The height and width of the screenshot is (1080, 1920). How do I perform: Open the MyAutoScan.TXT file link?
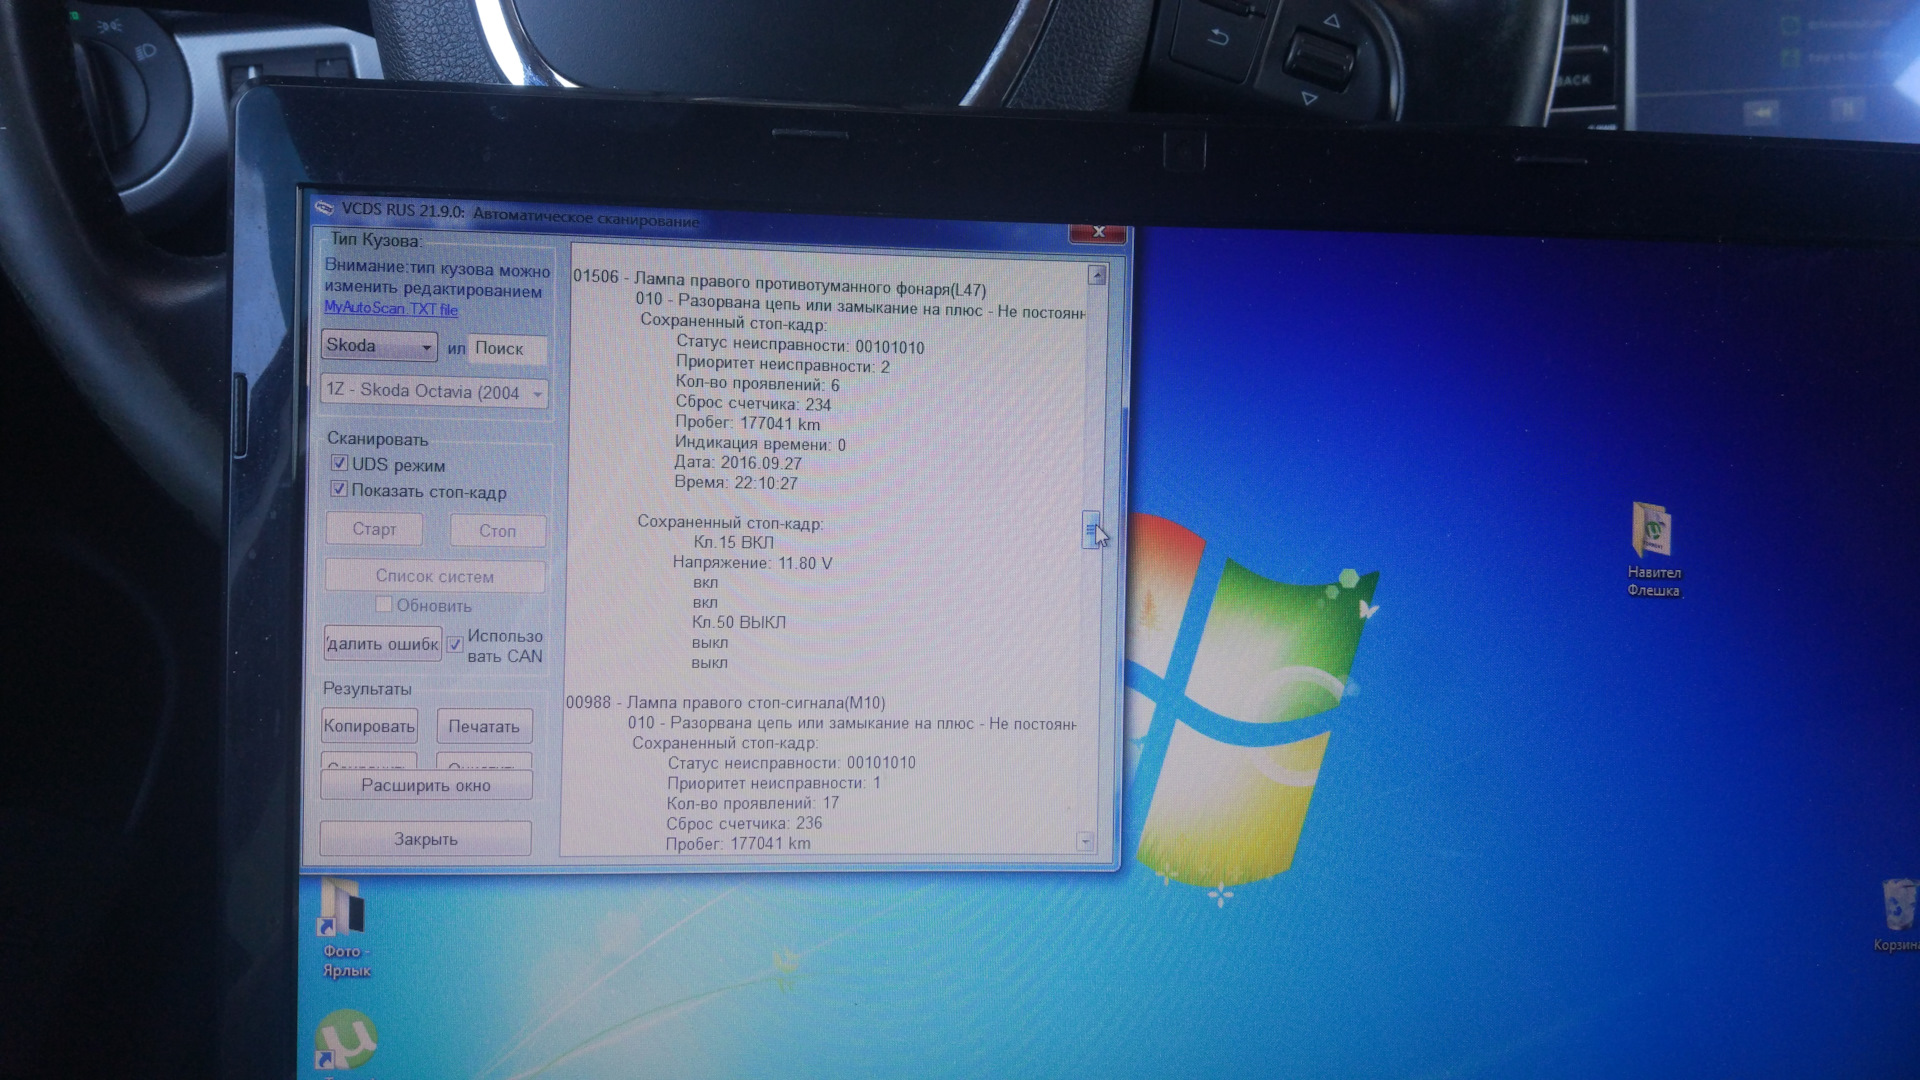tap(391, 309)
